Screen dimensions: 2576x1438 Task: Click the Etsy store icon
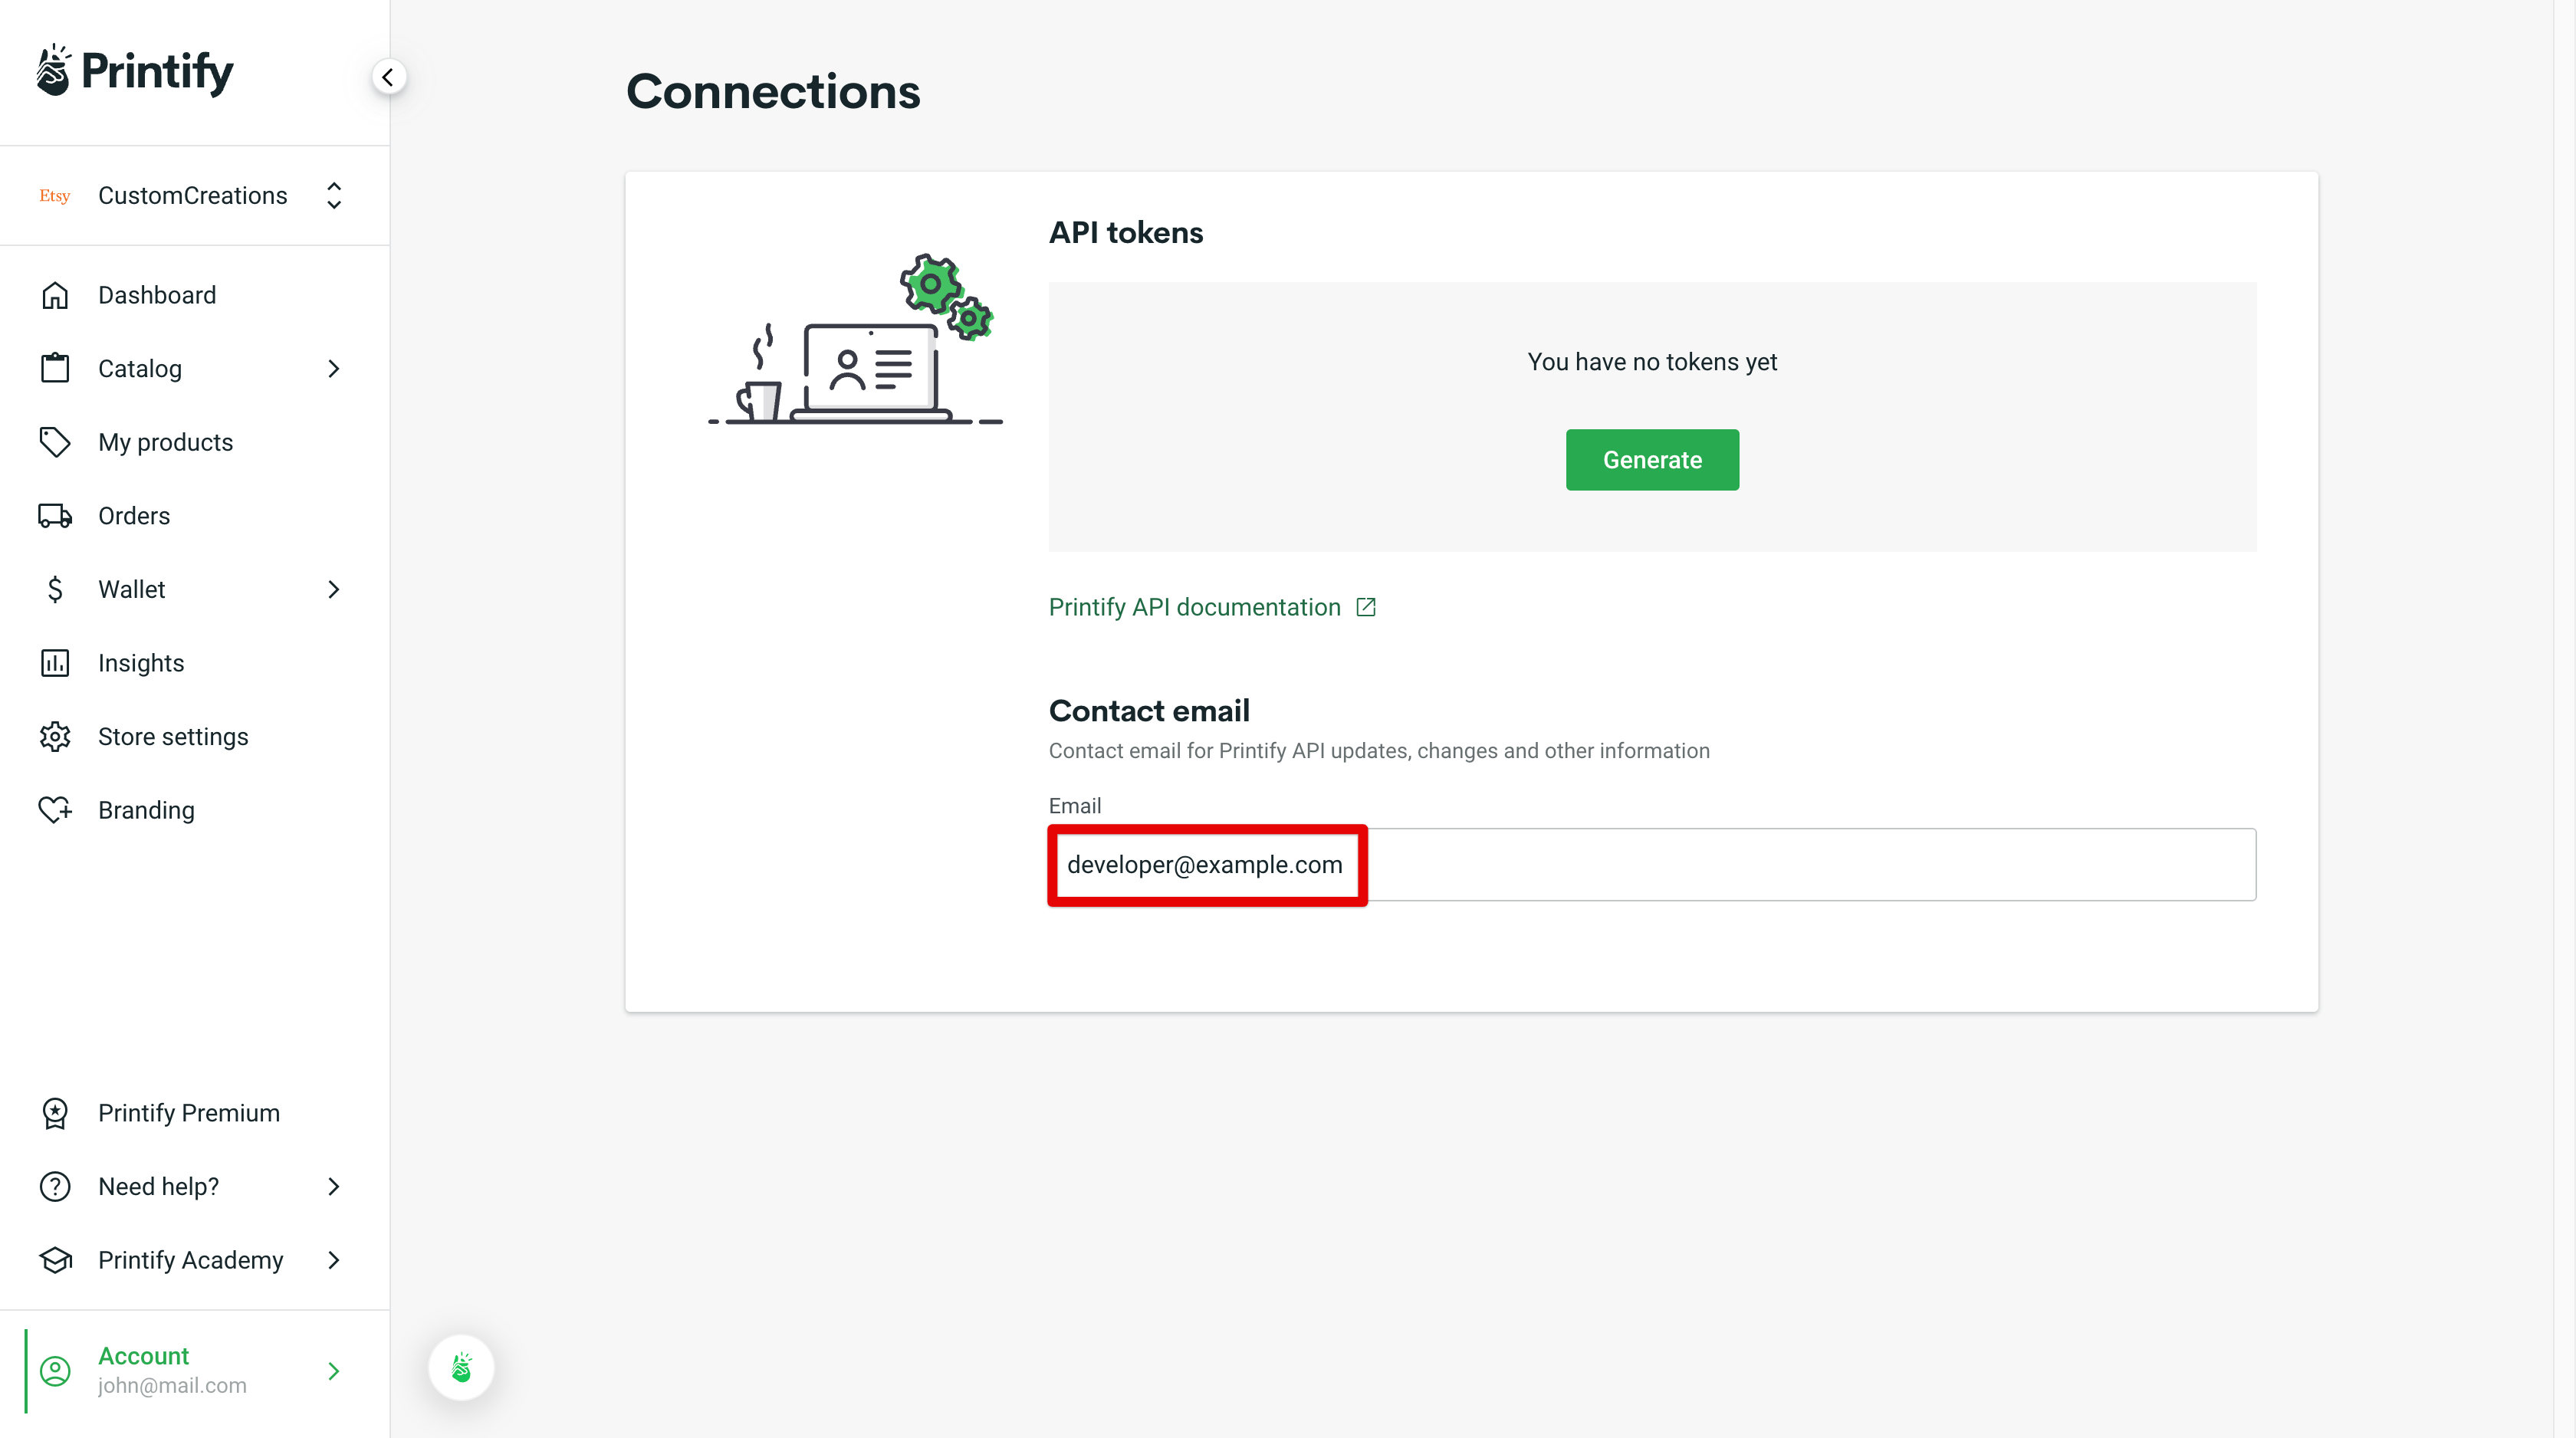coord(54,195)
